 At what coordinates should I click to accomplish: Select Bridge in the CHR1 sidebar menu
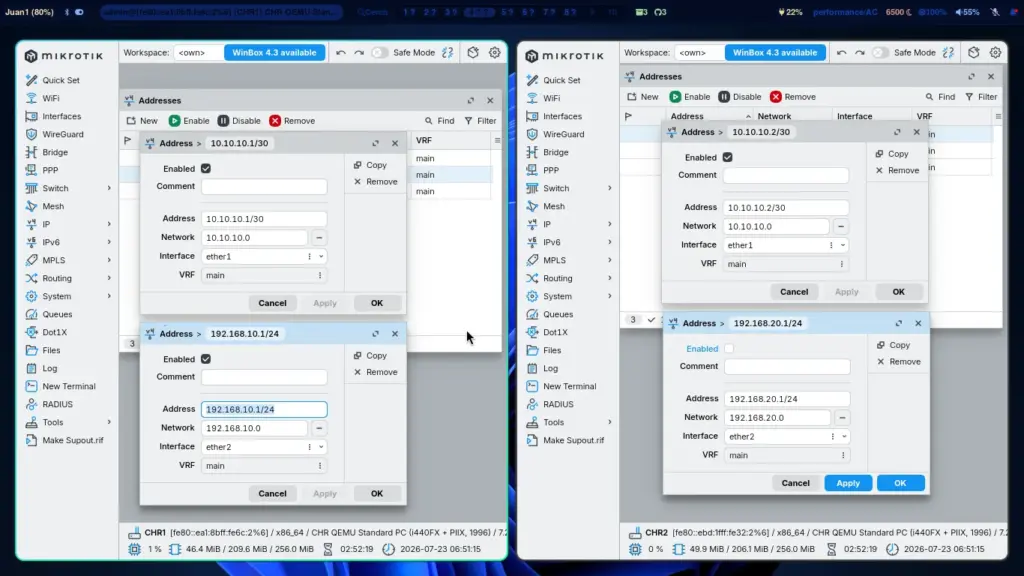(55, 152)
